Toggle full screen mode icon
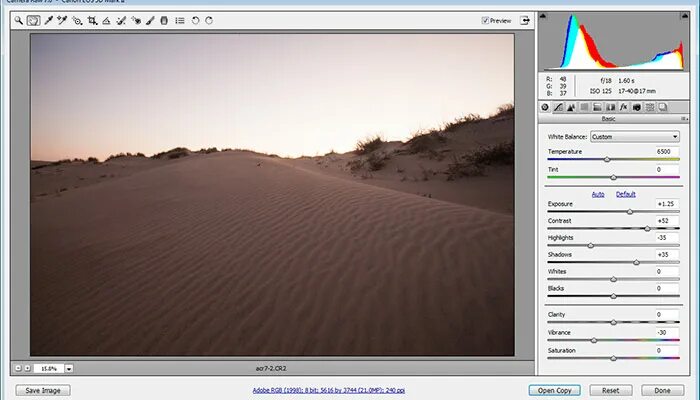 point(525,21)
